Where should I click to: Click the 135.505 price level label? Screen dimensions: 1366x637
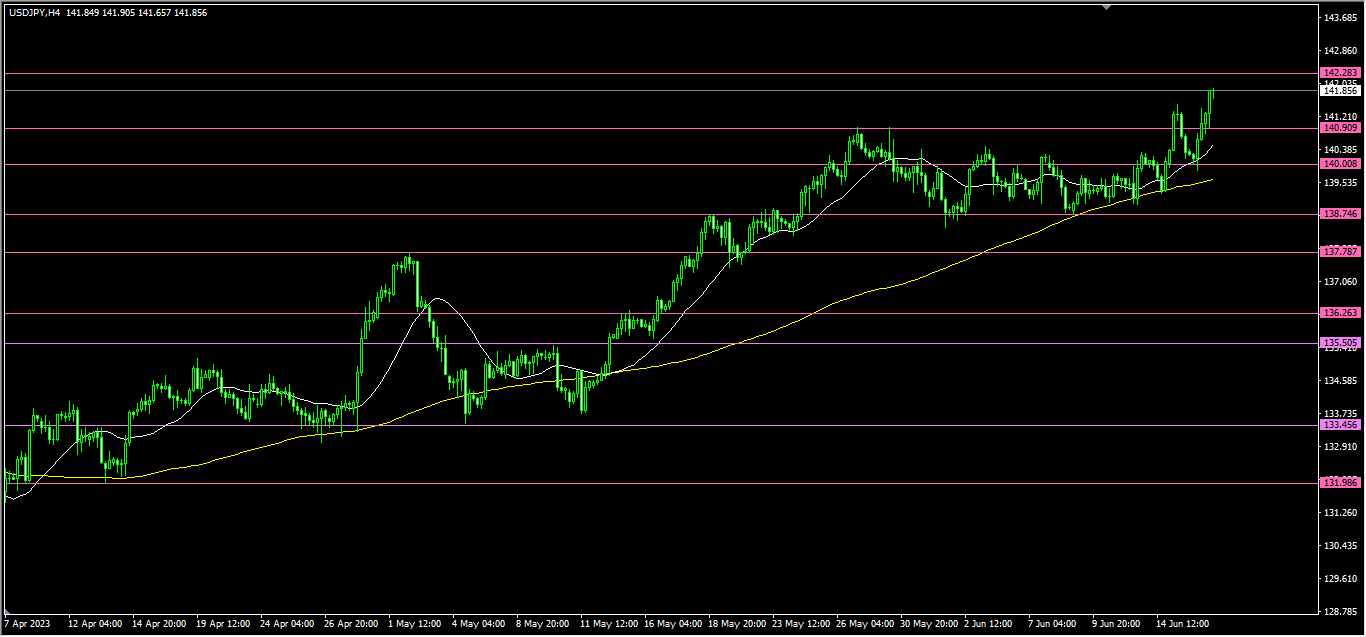(1340, 343)
